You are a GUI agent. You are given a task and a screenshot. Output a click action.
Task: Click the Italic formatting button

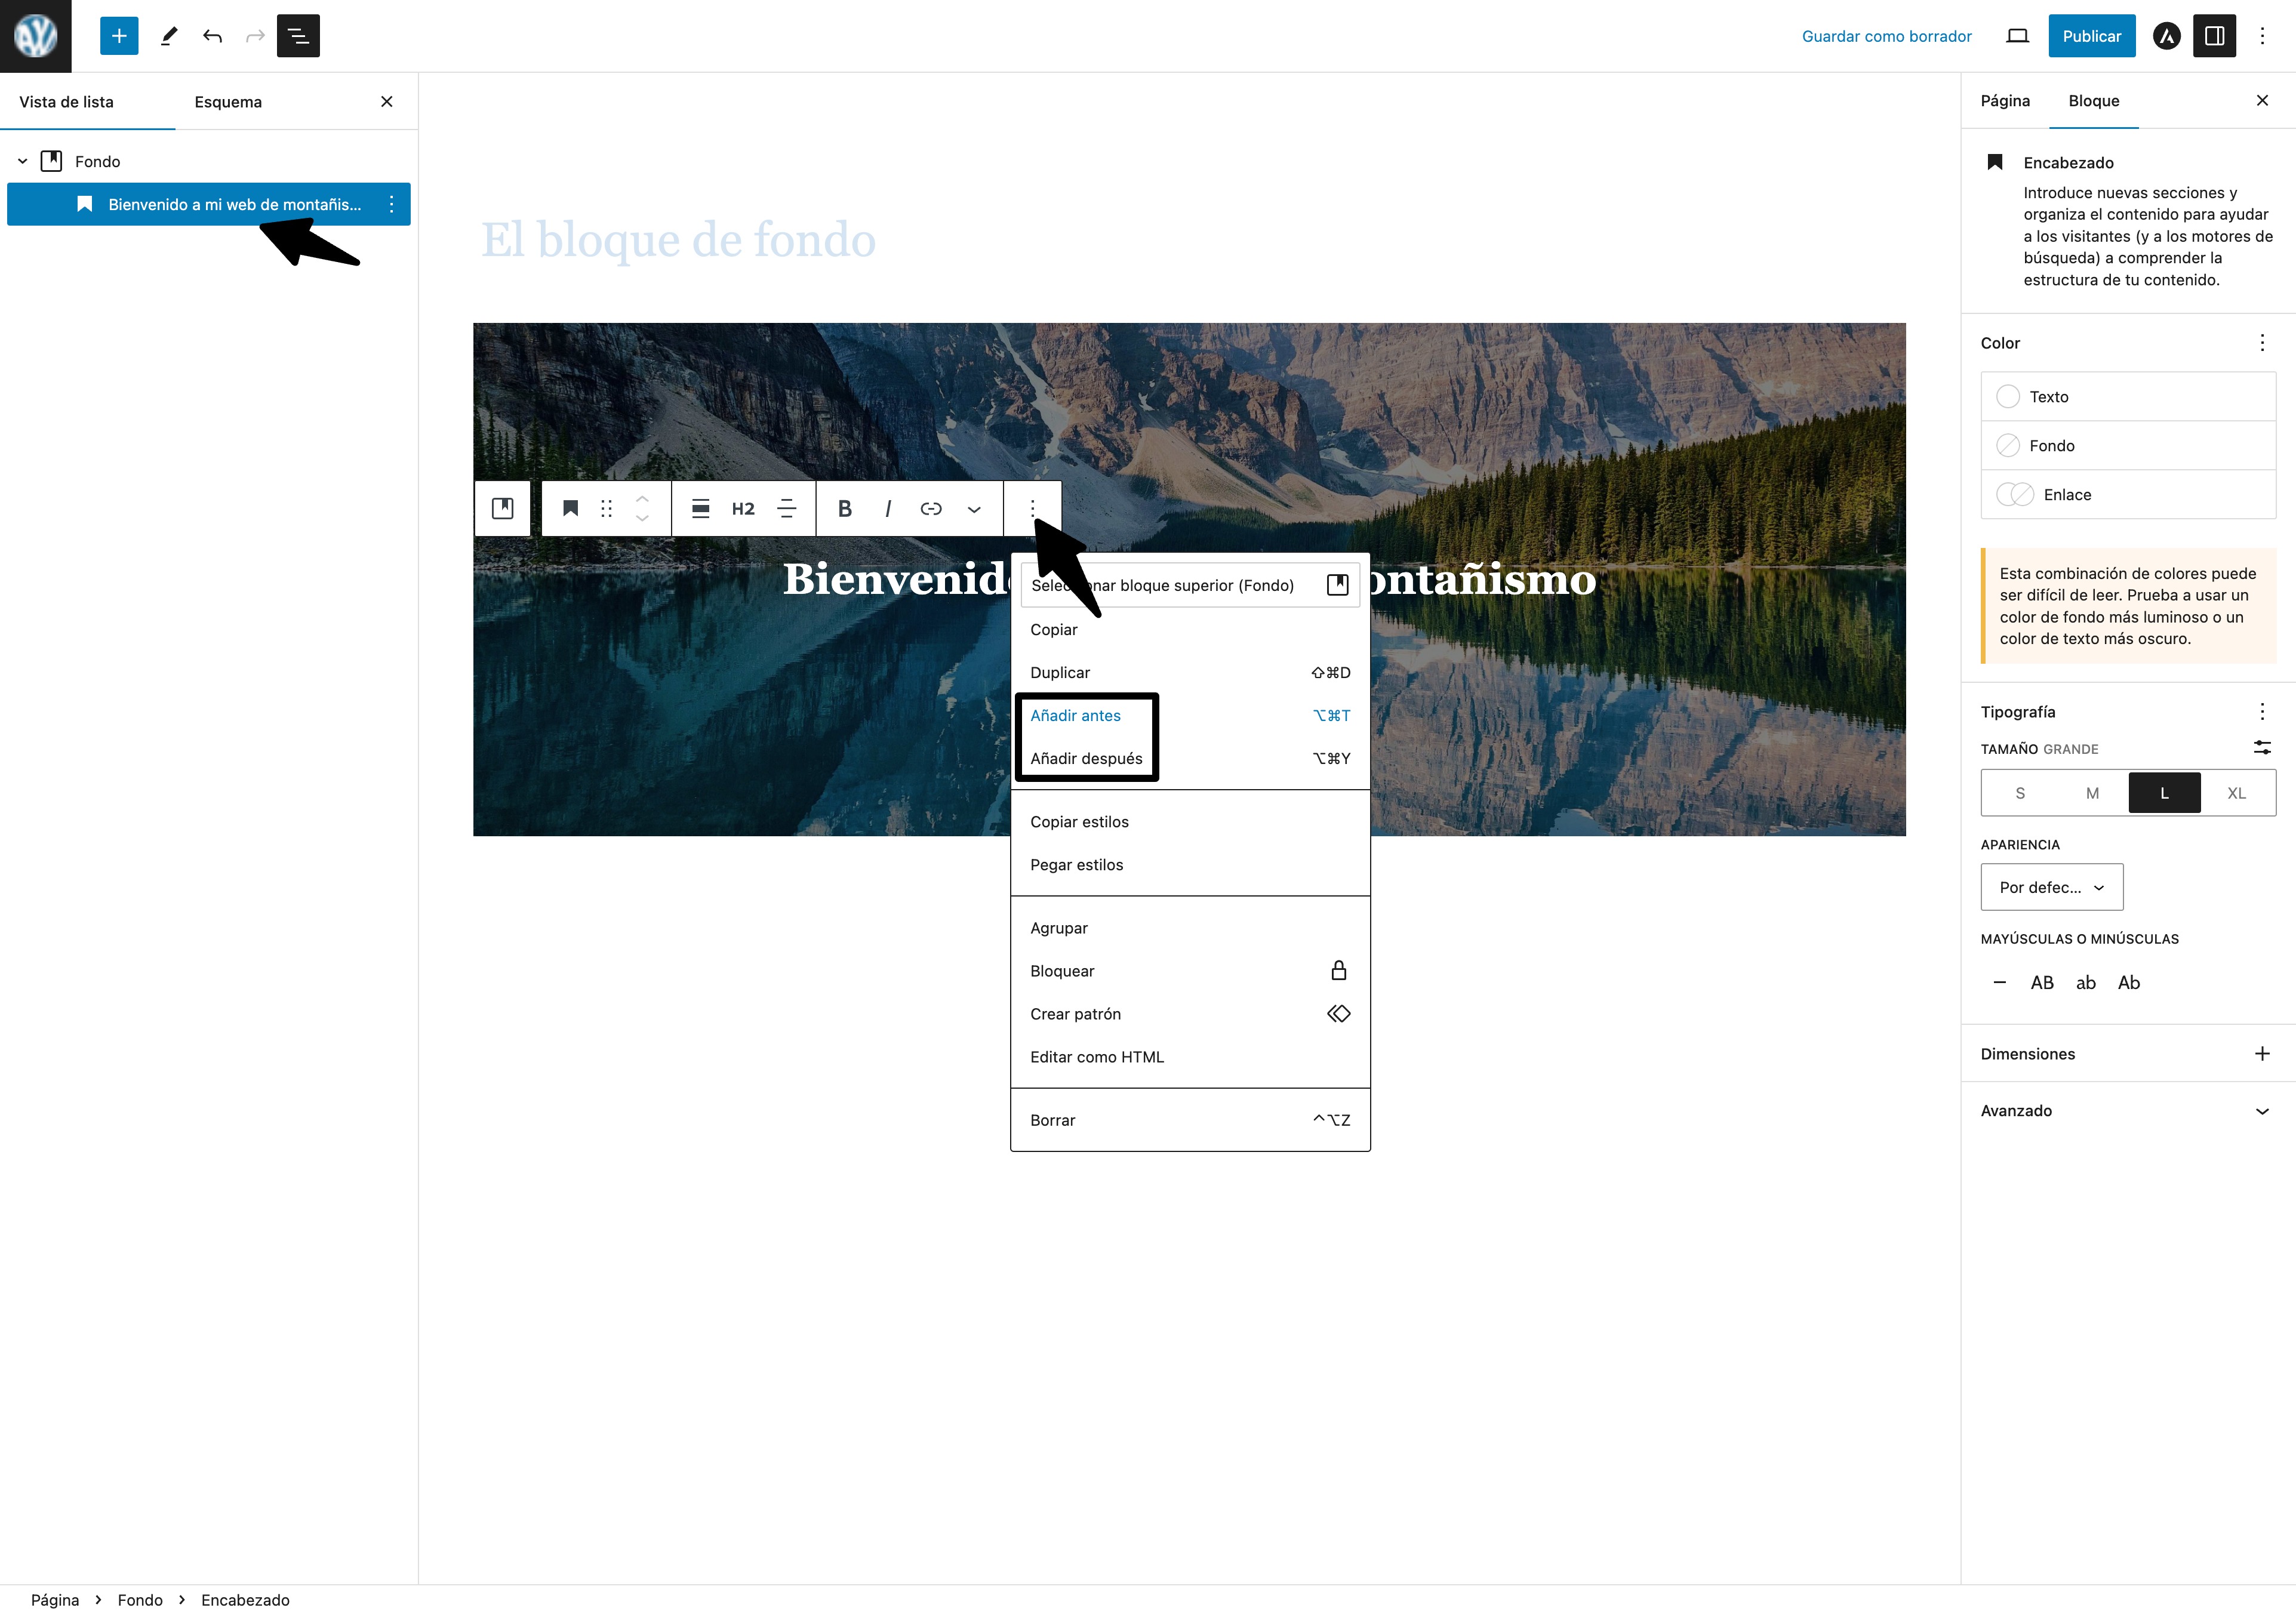tap(888, 509)
